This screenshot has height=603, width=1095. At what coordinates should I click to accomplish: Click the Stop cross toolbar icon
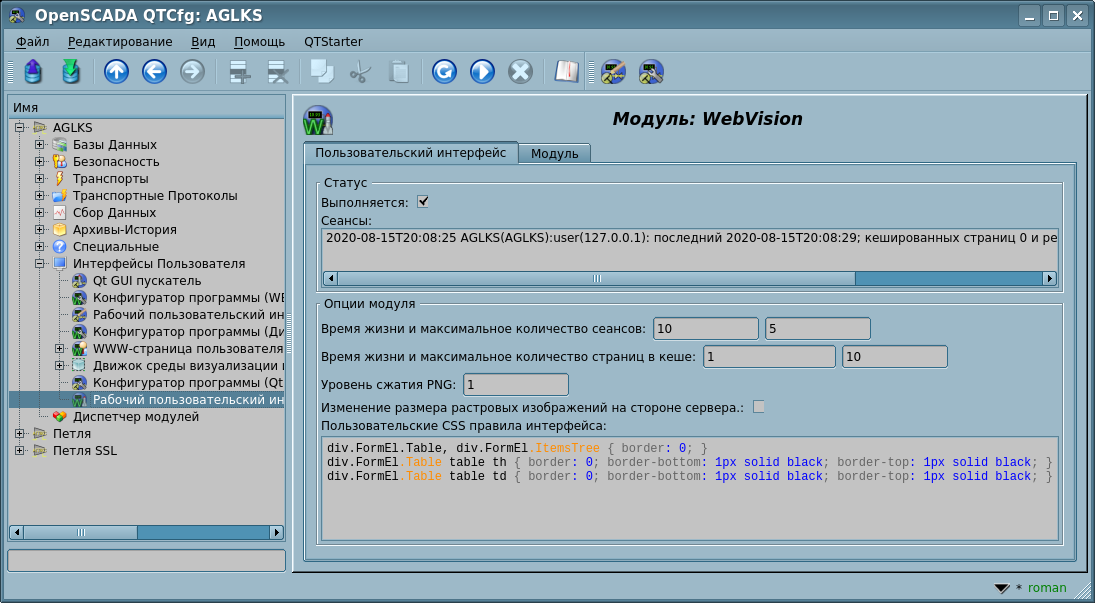coord(520,71)
